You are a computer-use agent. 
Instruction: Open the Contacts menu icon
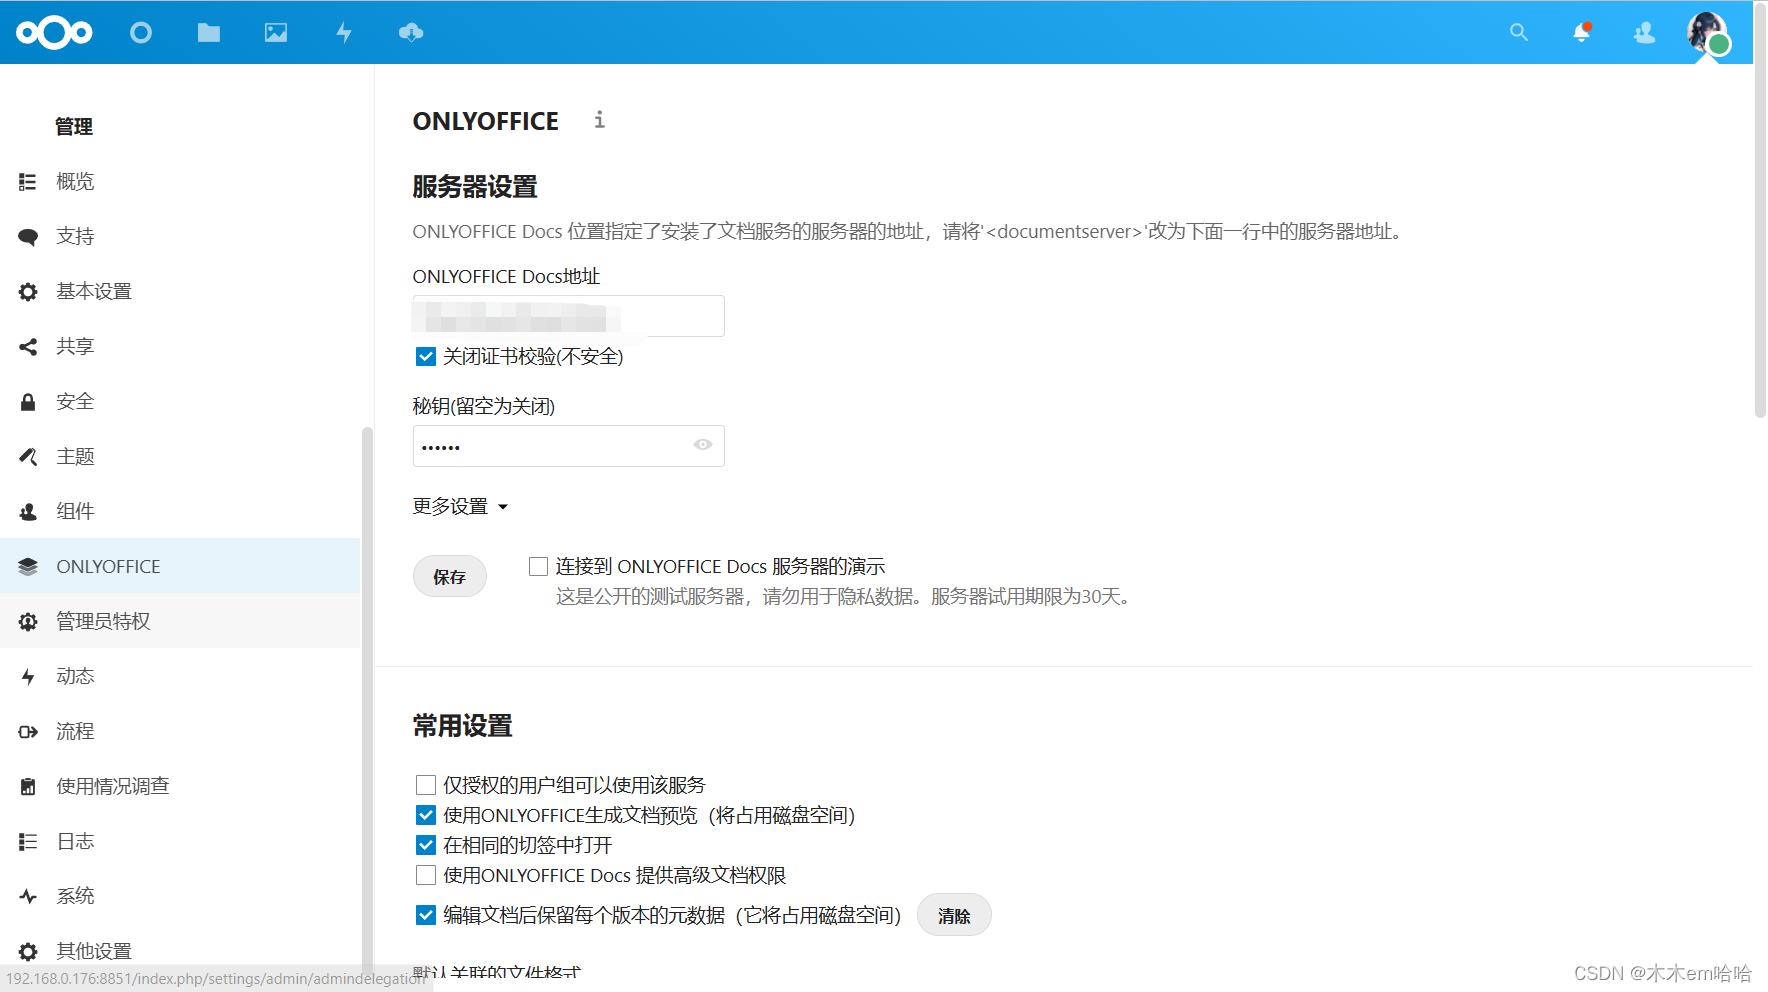click(x=1644, y=33)
